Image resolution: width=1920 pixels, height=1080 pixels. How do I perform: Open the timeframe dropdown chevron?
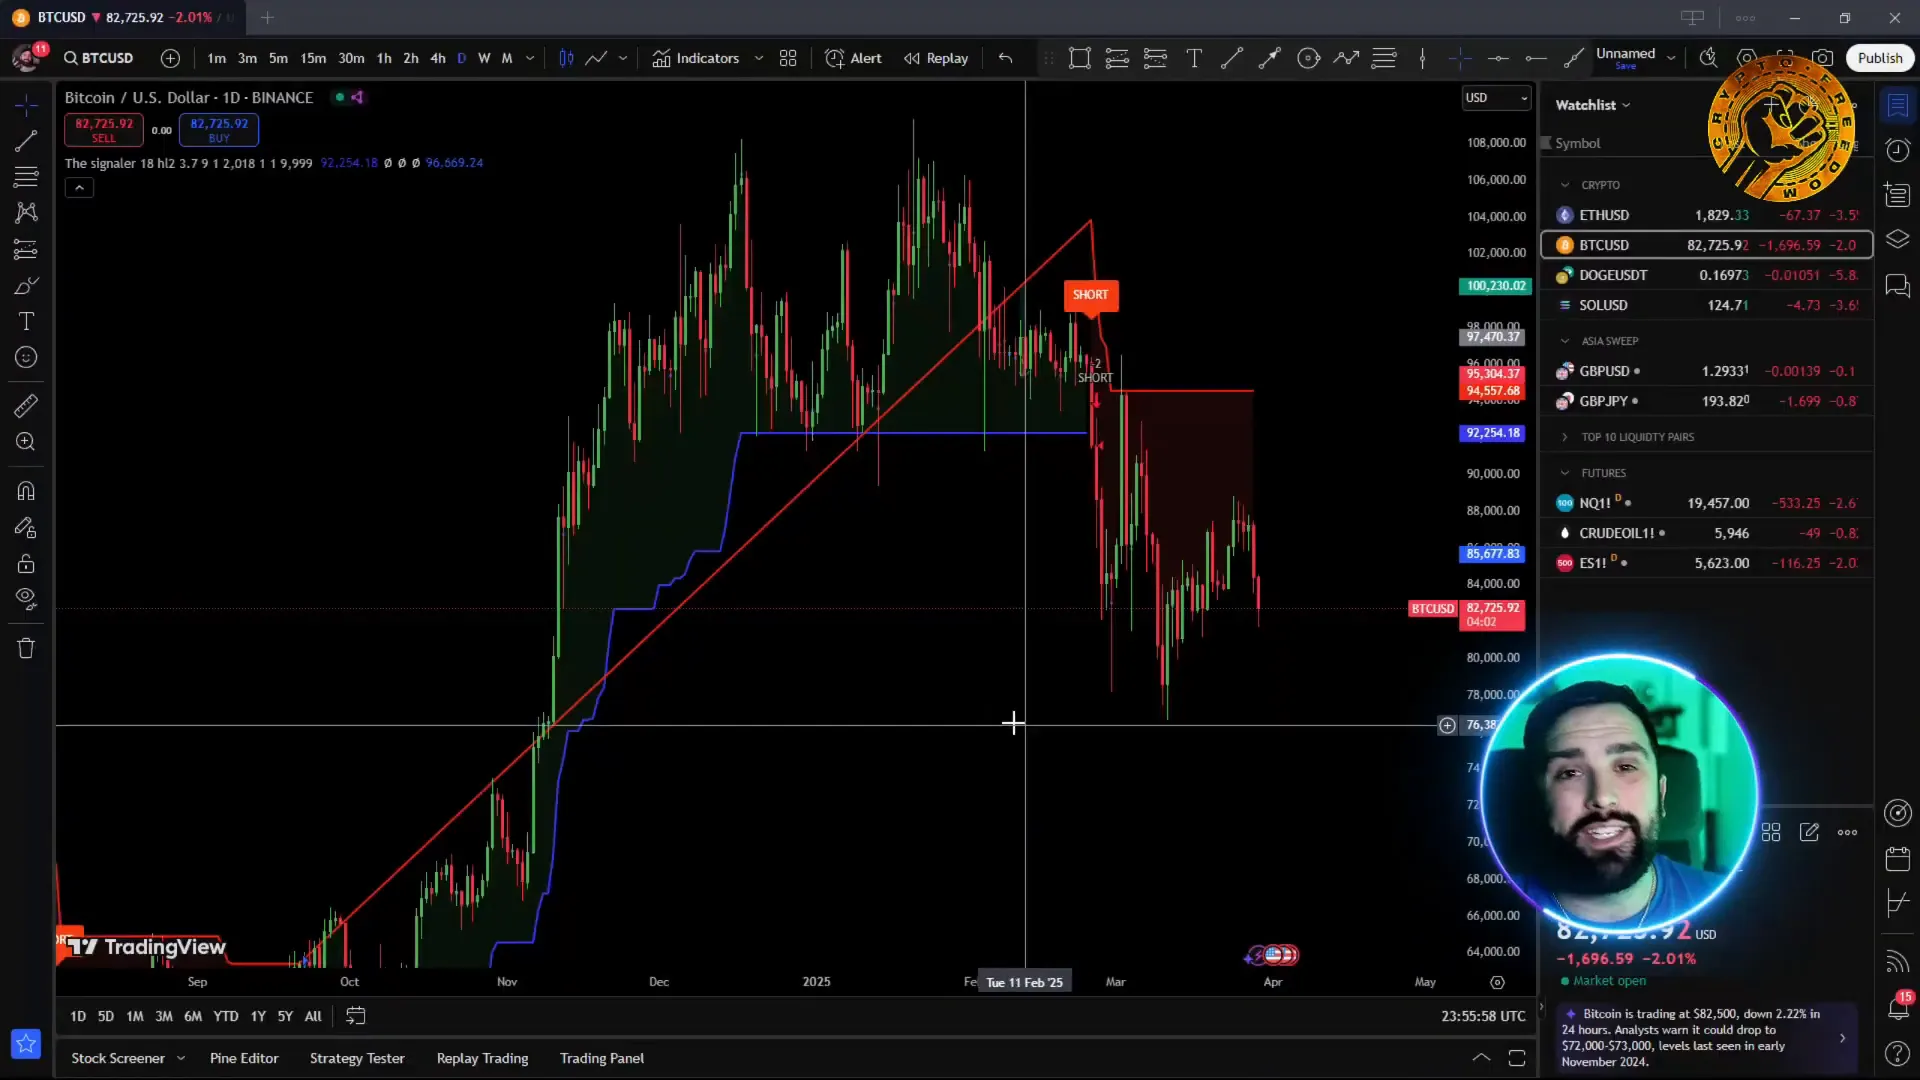click(x=530, y=58)
